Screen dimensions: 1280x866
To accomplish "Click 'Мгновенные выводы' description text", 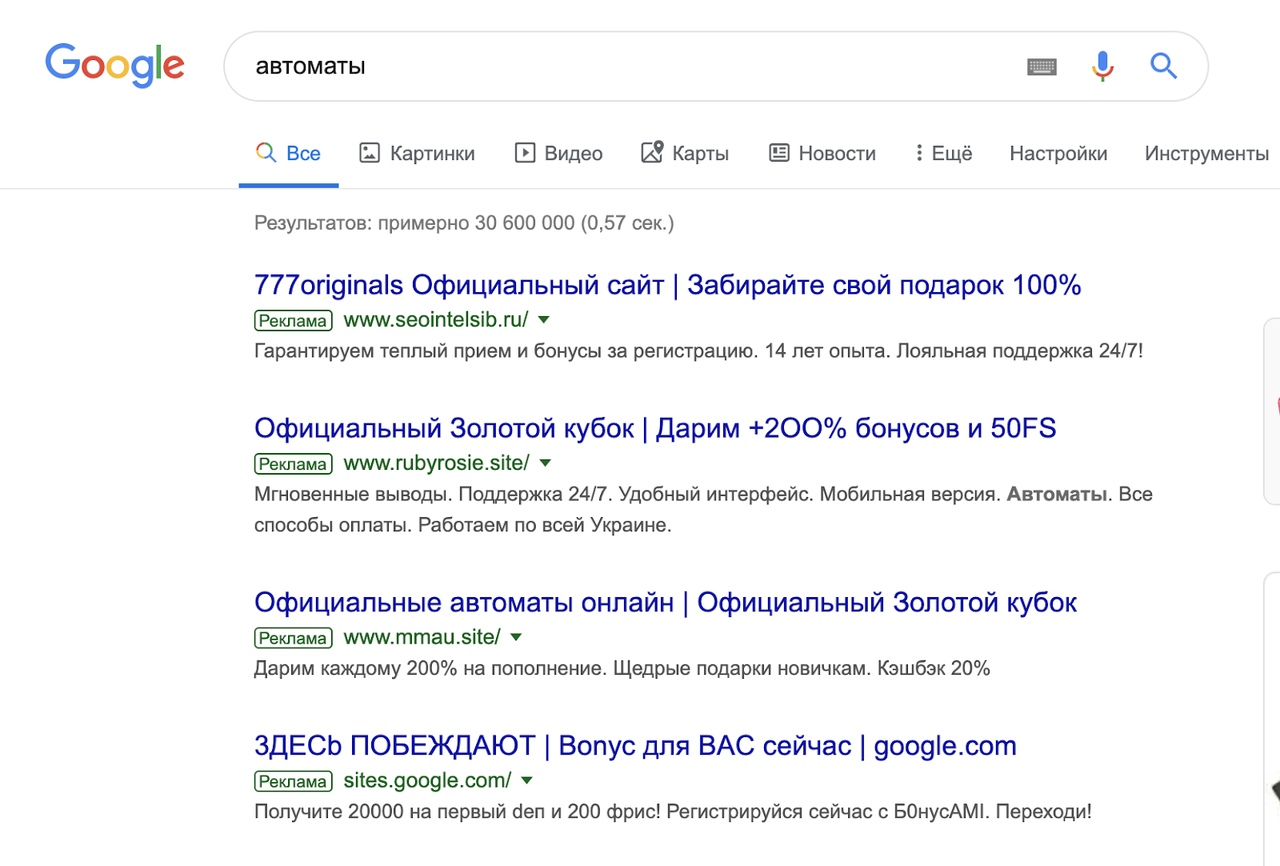I will [x=703, y=509].
